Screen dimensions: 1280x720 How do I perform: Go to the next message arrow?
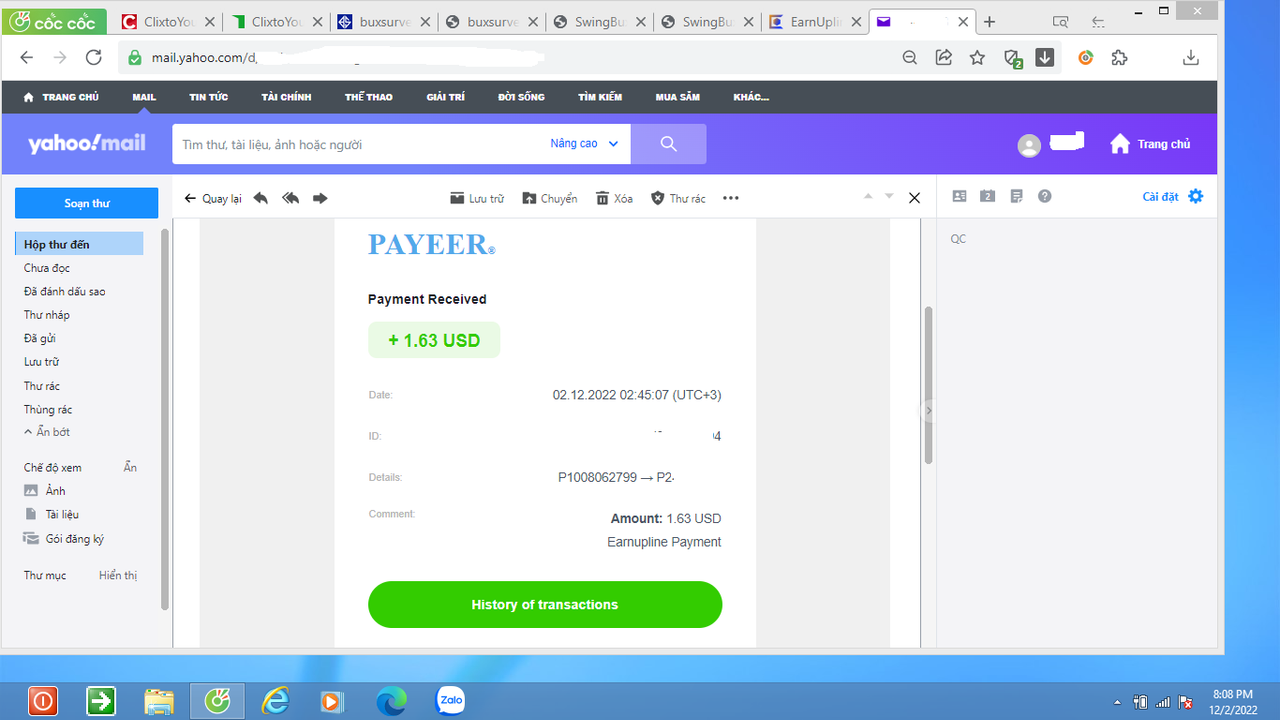[889, 197]
